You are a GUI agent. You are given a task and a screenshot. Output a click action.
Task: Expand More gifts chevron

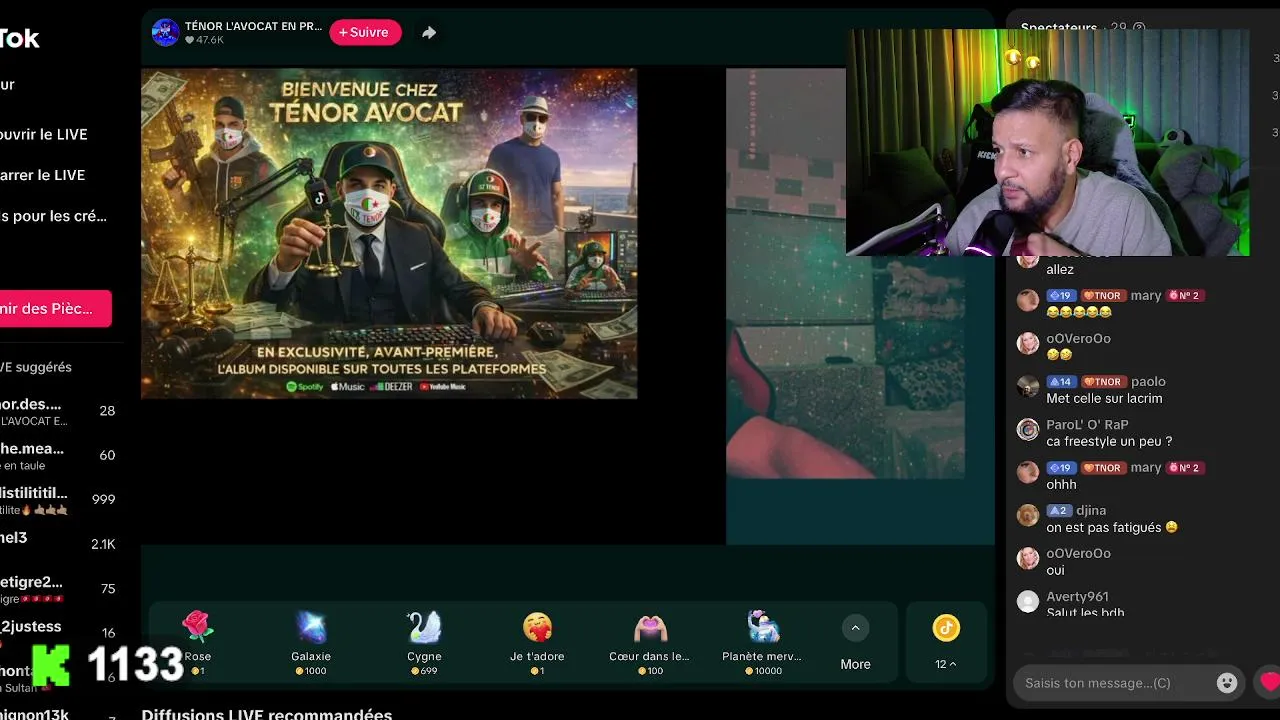pyautogui.click(x=855, y=628)
